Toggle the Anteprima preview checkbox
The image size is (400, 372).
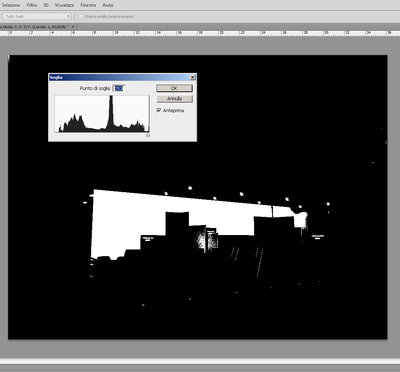159,110
